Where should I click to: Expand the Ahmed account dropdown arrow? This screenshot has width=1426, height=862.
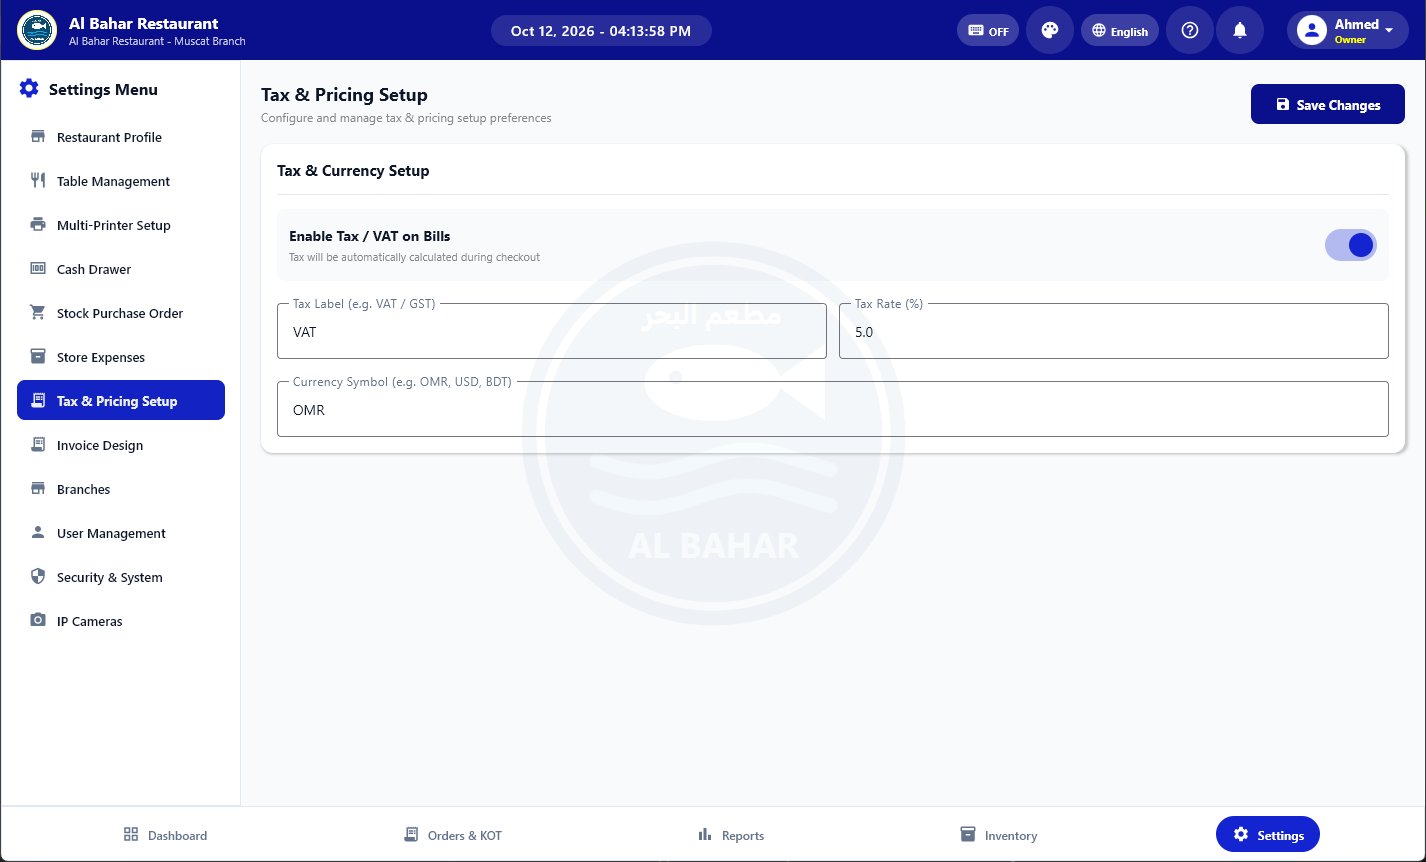1389,30
